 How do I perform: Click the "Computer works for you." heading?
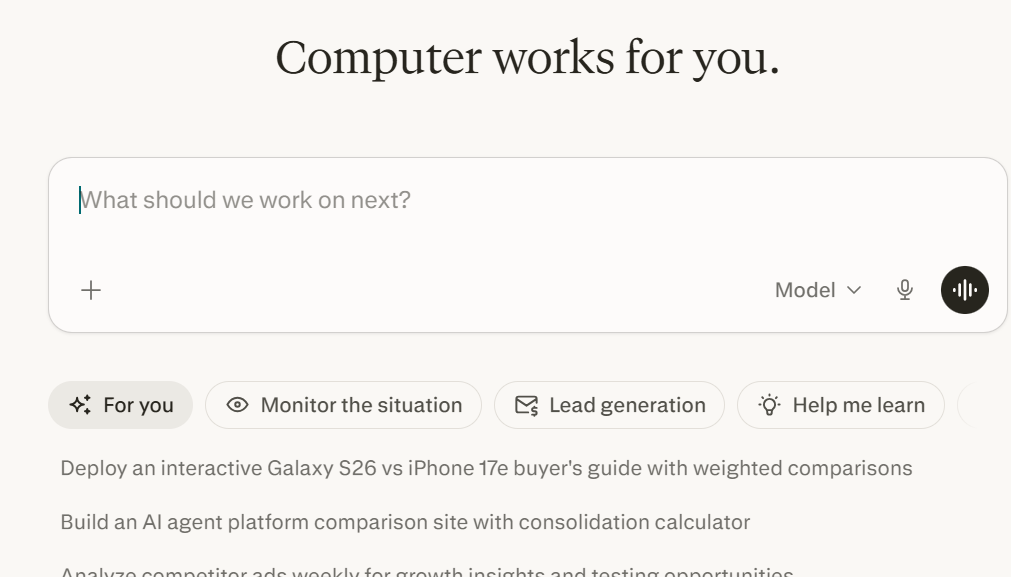(527, 58)
